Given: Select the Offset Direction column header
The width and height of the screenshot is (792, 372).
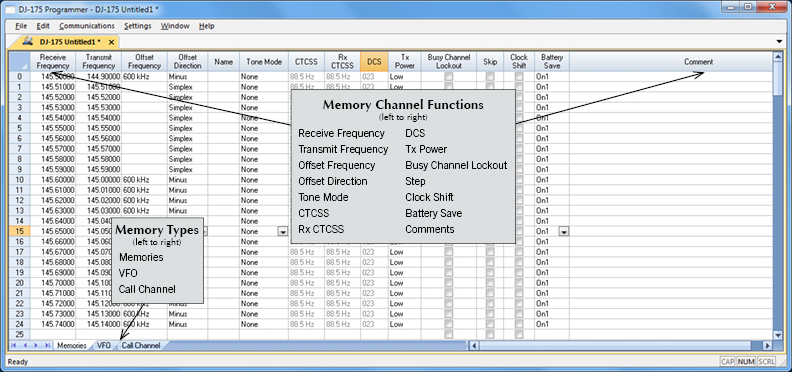Looking at the screenshot, I should click(187, 62).
